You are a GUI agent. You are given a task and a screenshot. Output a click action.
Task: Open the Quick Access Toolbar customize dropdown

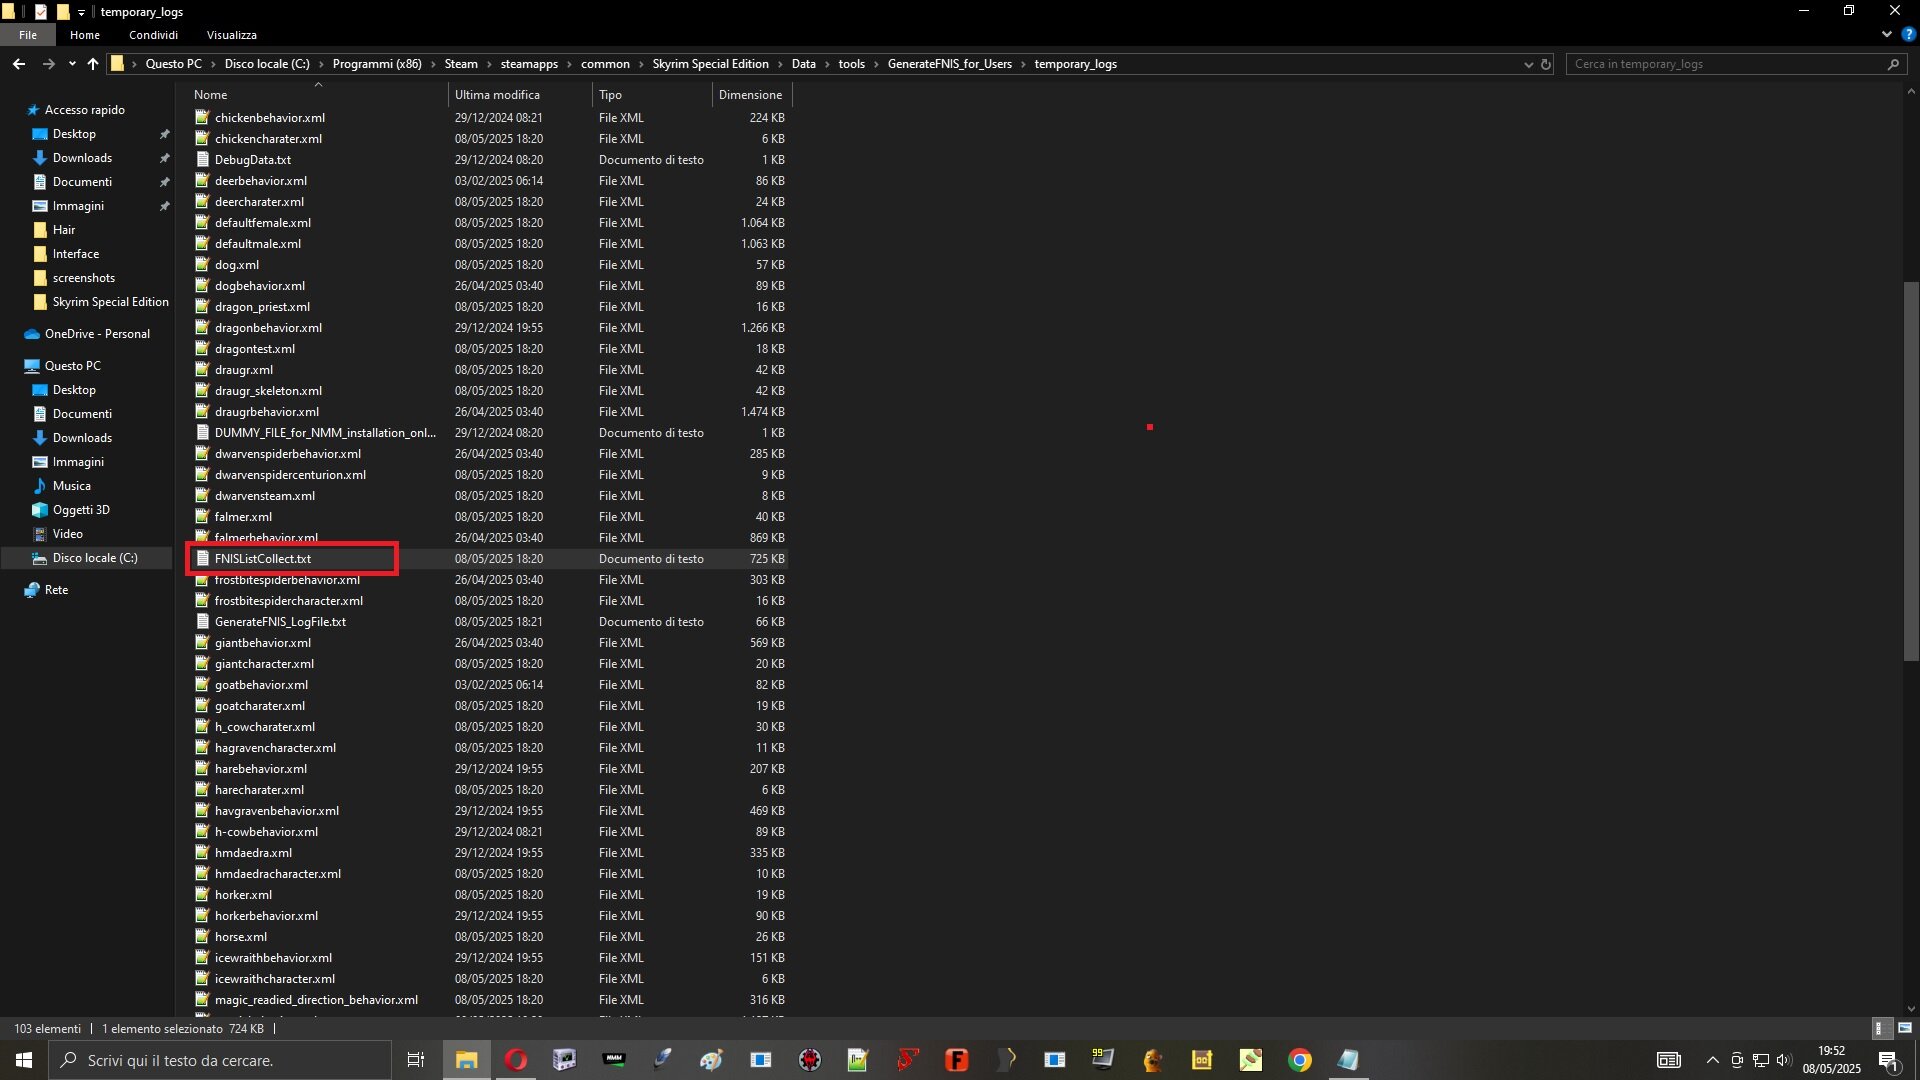point(82,12)
